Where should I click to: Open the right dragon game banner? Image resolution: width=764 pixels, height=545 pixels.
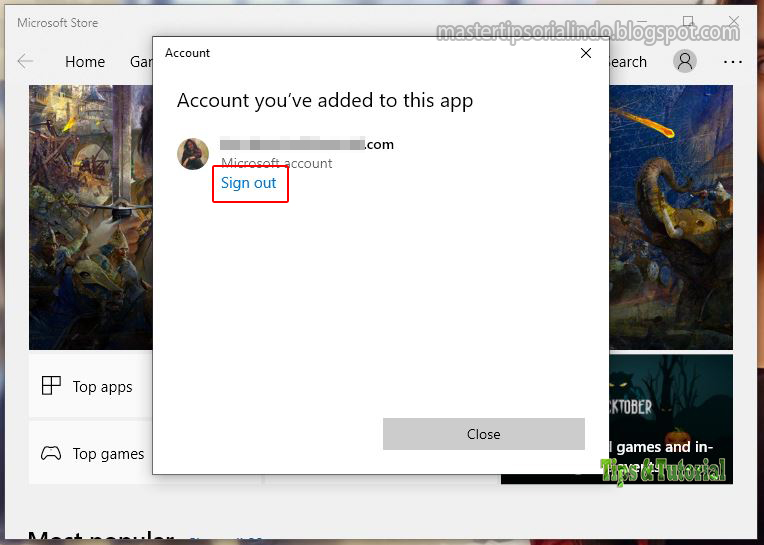671,217
